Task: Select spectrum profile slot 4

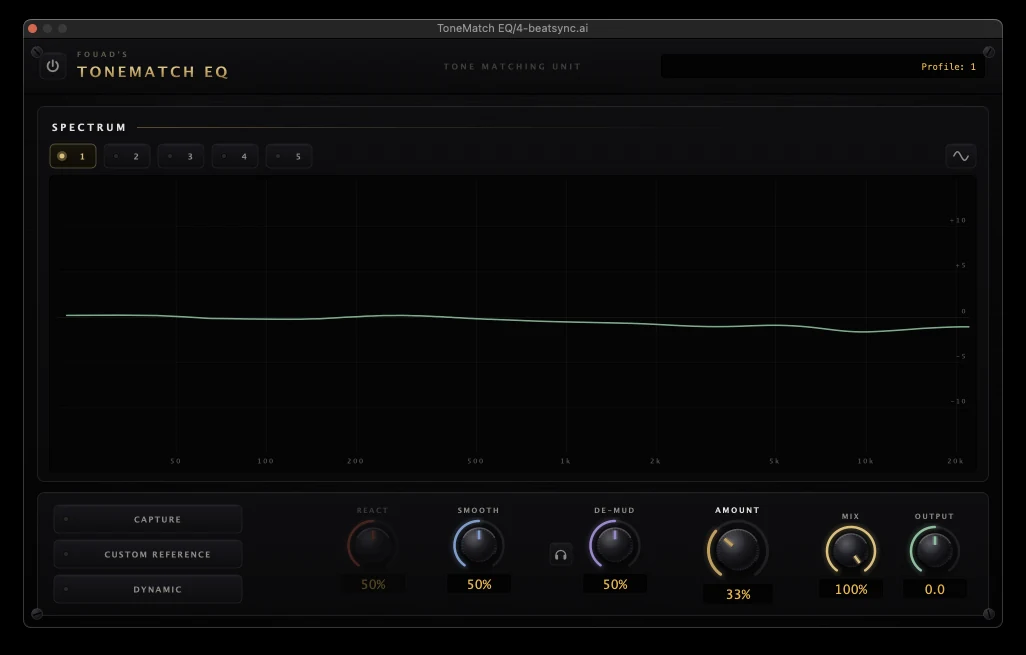Action: 235,156
